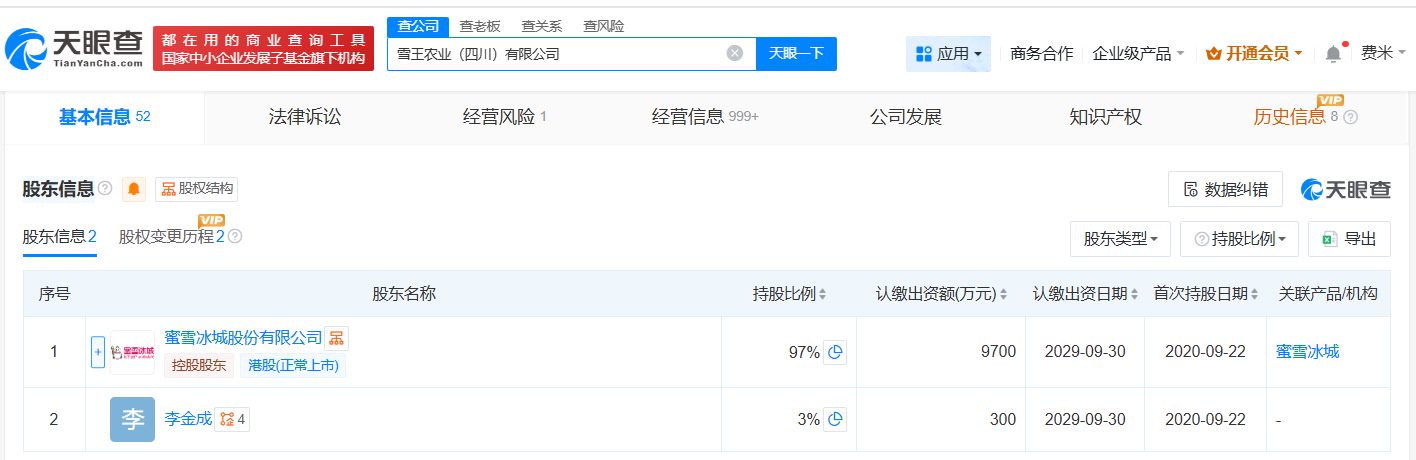Open the 股东类型 filter dropdown
The width and height of the screenshot is (1416, 460).
coord(1121,239)
